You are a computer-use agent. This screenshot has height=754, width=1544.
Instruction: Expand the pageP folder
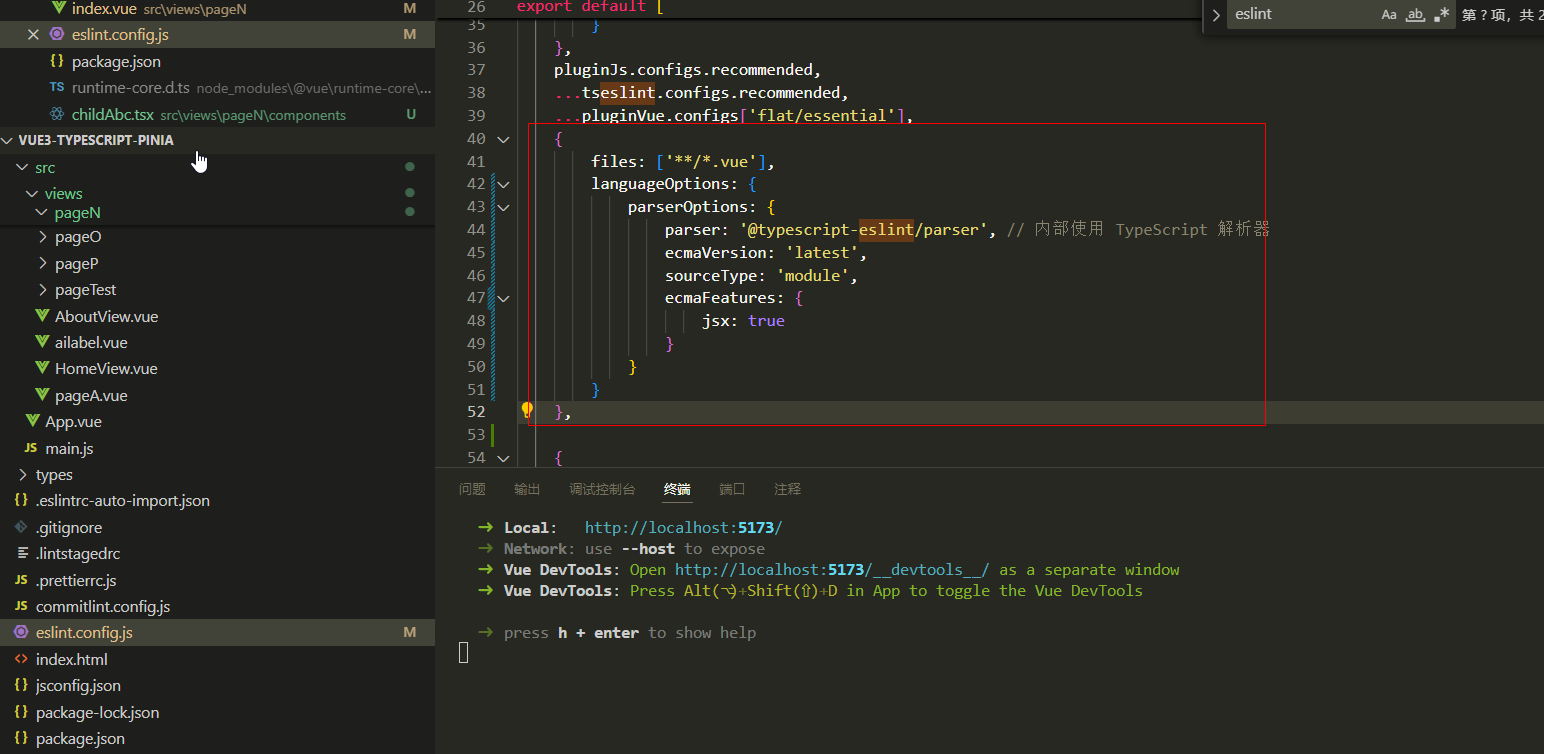click(42, 264)
